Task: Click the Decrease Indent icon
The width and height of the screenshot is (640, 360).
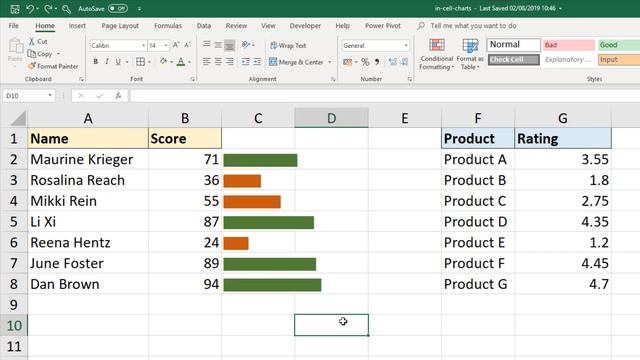Action: coord(245,62)
